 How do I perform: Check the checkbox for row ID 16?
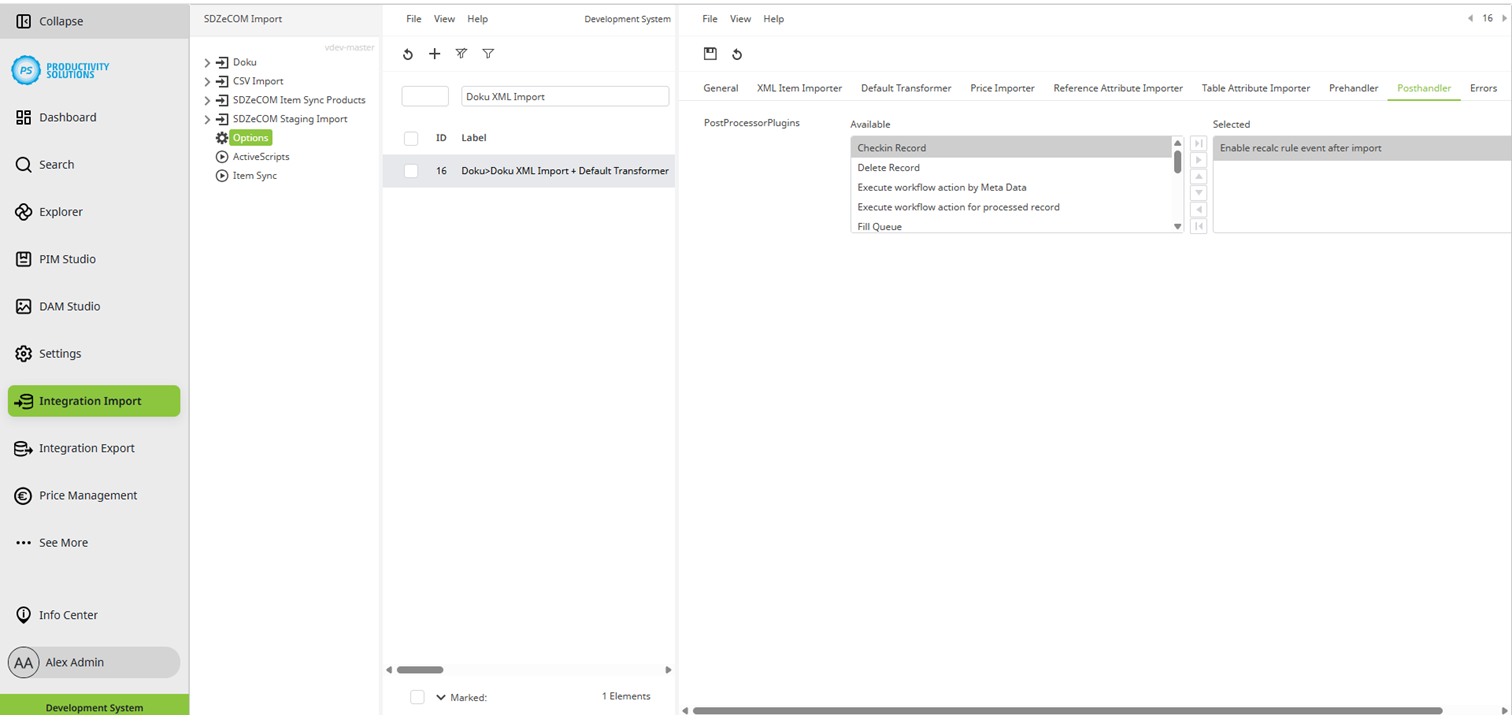[410, 170]
